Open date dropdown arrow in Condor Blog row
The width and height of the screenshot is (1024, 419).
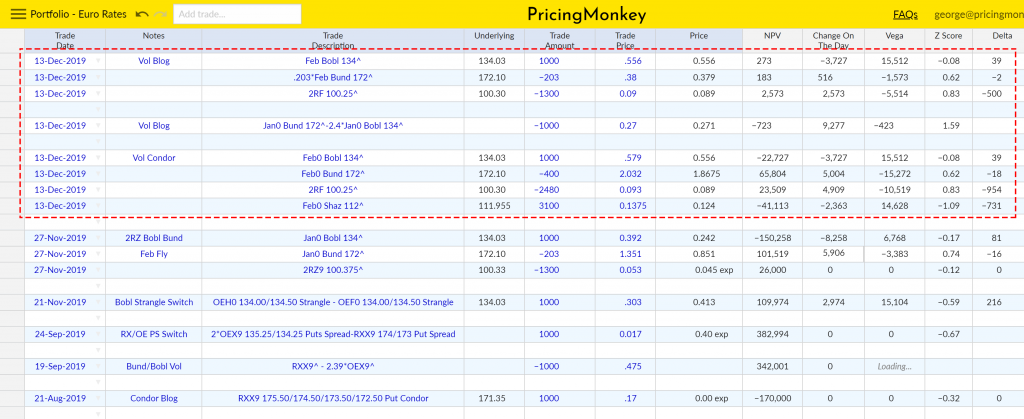point(99,398)
